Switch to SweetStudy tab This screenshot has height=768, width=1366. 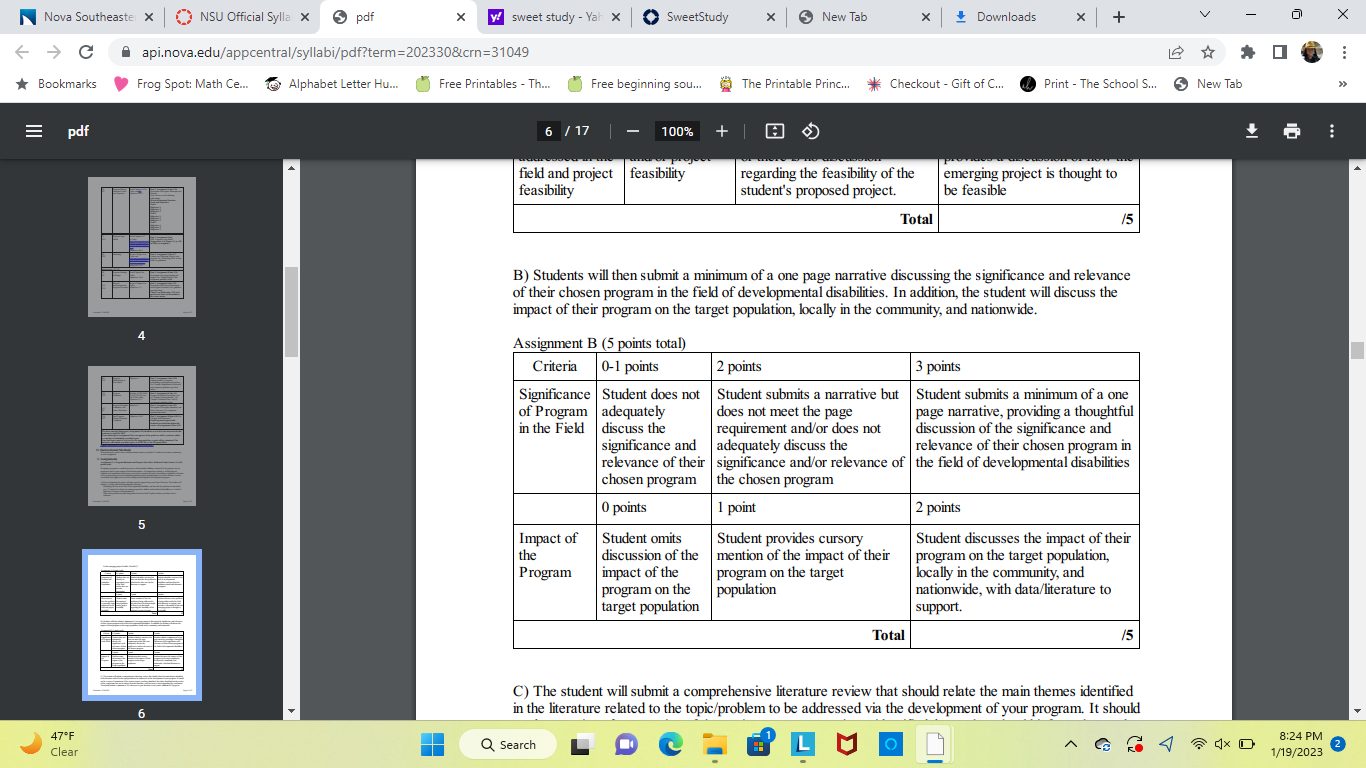711,17
